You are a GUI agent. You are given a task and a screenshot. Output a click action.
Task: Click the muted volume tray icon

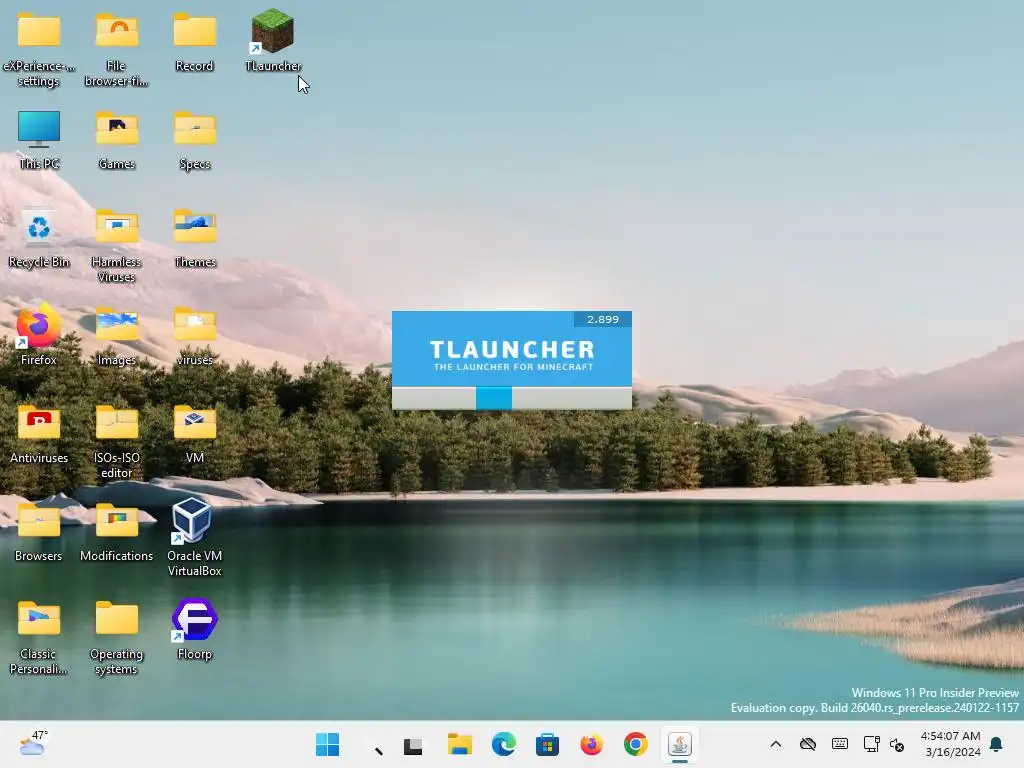897,744
